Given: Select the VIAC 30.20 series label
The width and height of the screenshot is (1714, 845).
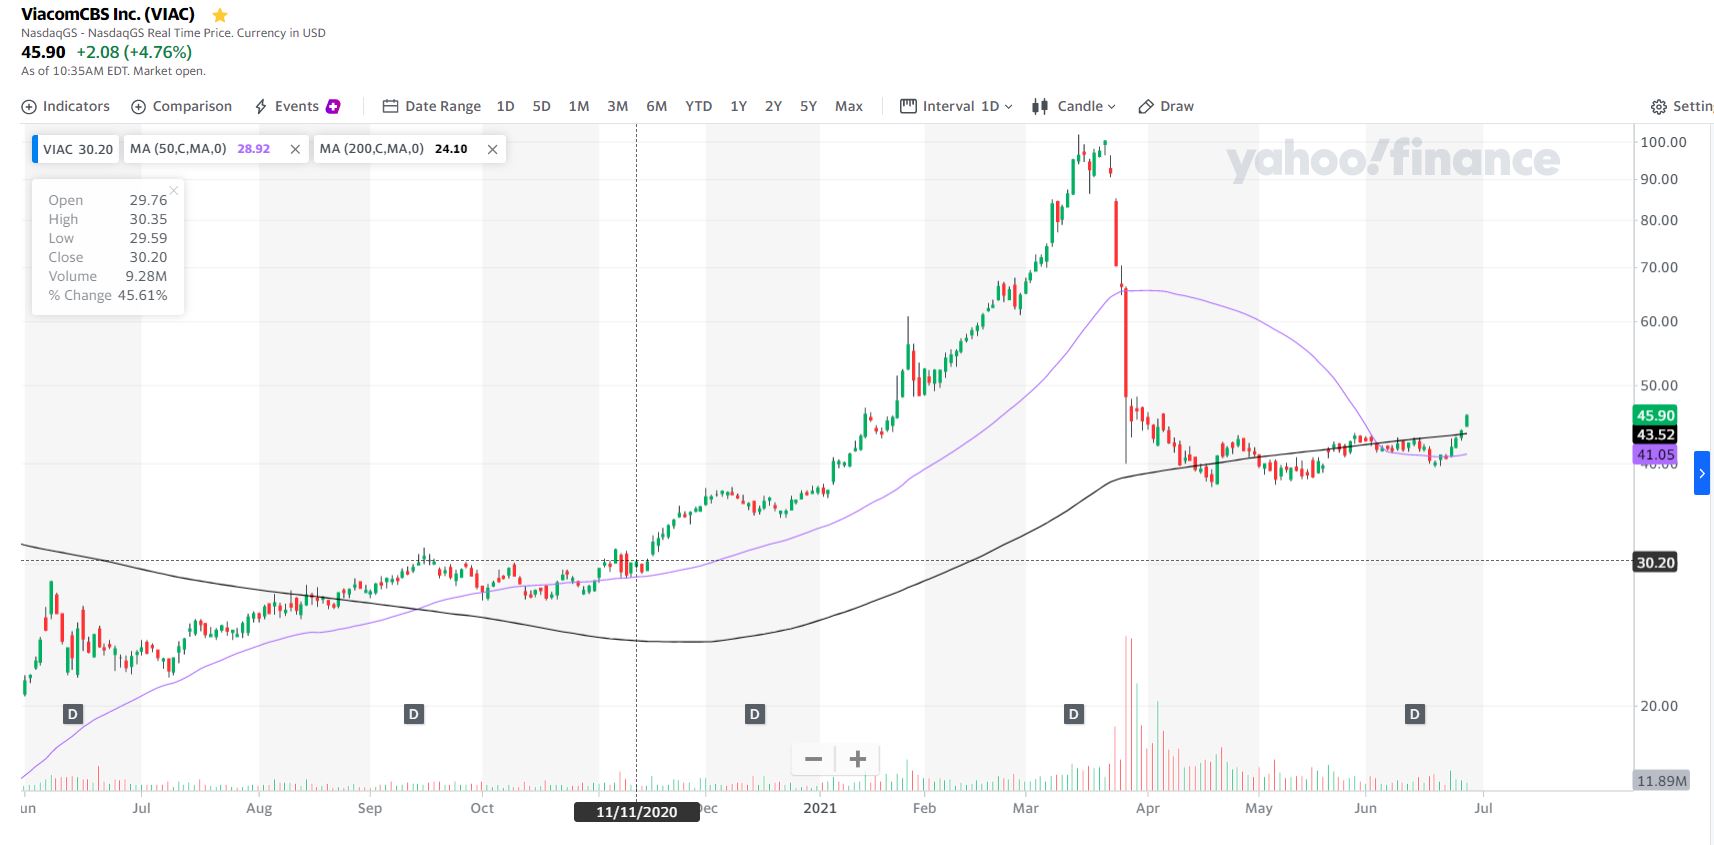Looking at the screenshot, I should tap(78, 149).
